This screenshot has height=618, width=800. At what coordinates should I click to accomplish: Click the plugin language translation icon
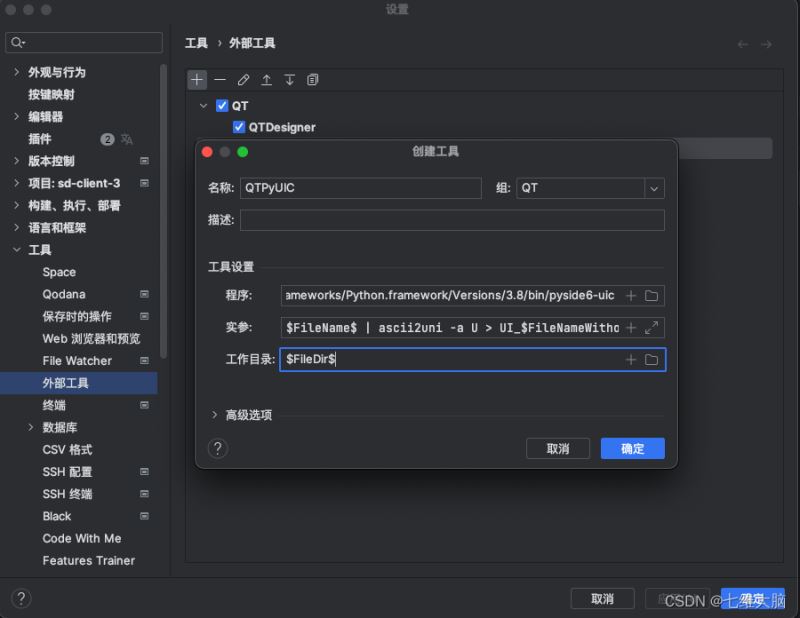coord(127,139)
